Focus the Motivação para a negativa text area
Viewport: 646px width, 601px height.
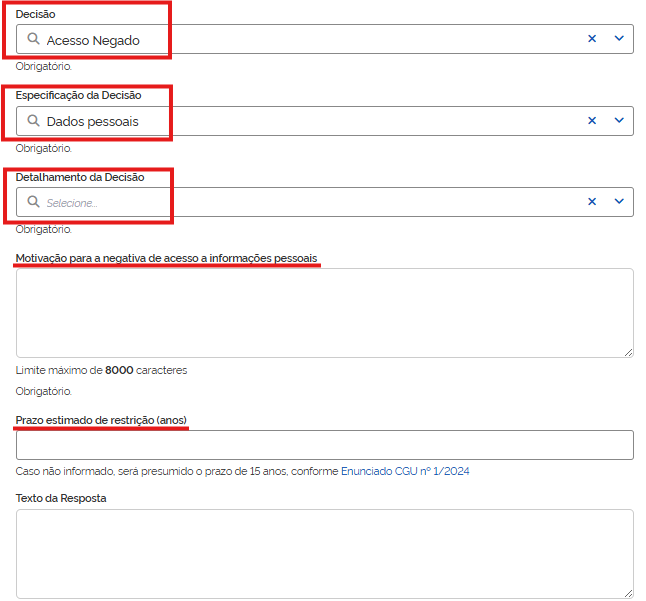(324, 312)
